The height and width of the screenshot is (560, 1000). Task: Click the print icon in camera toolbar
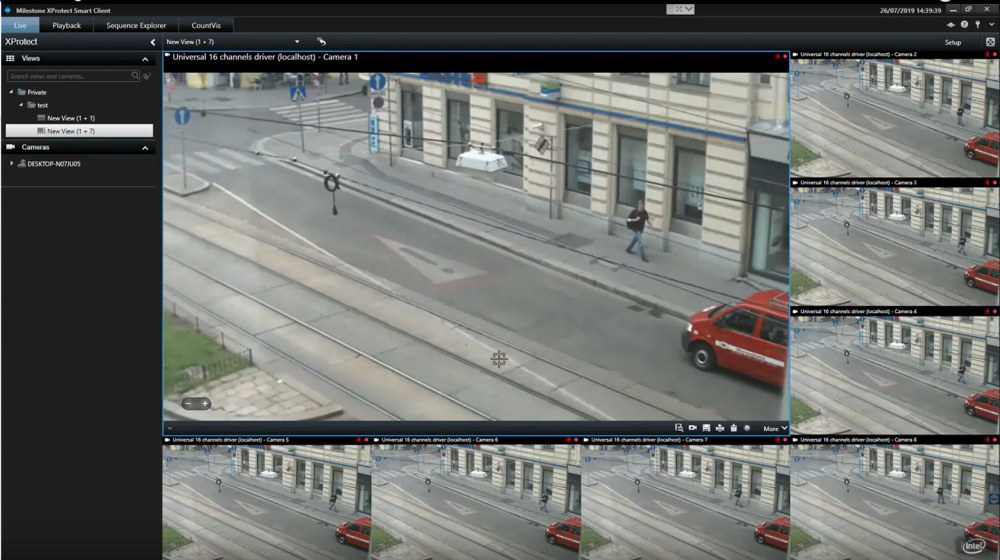(x=720, y=428)
